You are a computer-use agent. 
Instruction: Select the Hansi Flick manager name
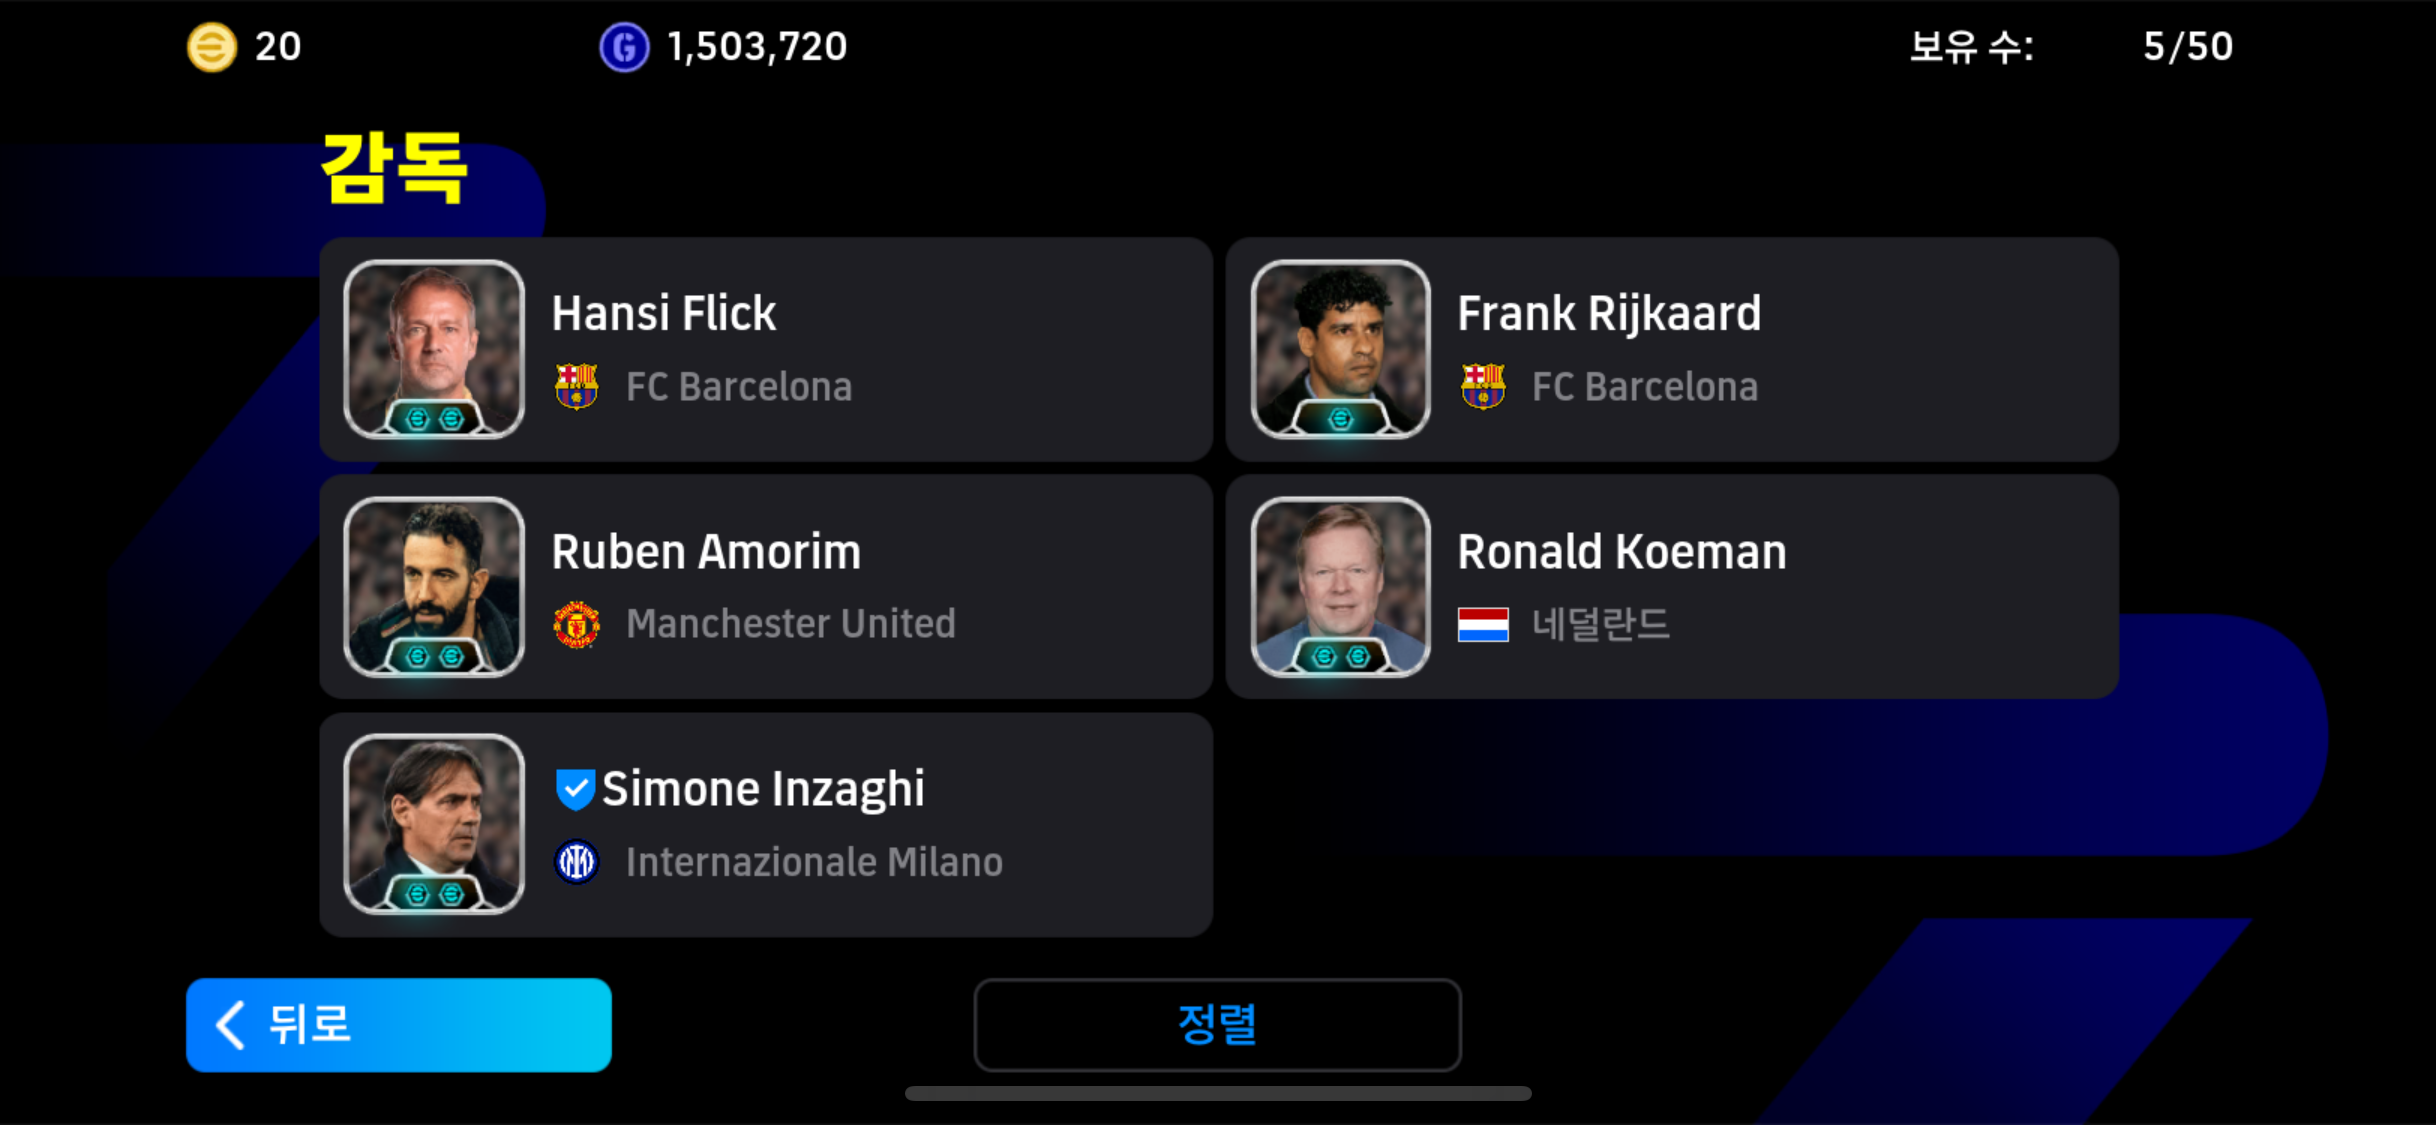[x=664, y=313]
